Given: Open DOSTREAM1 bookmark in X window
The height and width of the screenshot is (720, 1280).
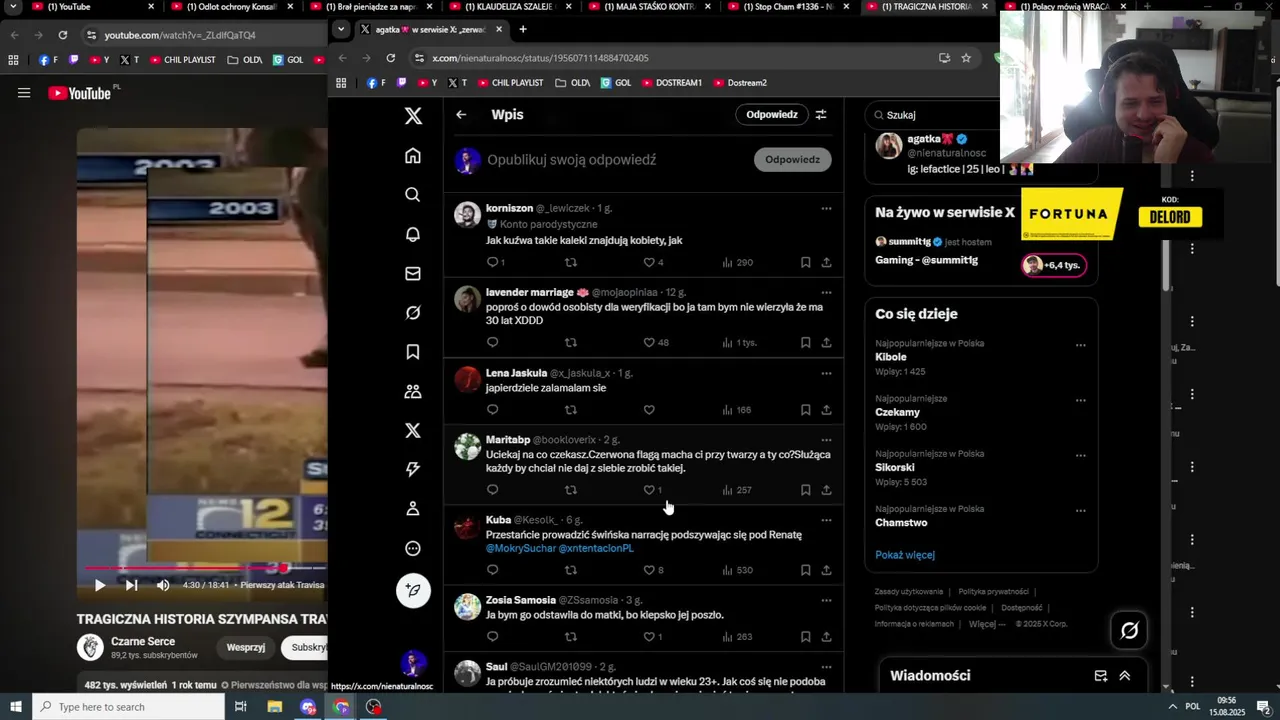Looking at the screenshot, I should 672,83.
